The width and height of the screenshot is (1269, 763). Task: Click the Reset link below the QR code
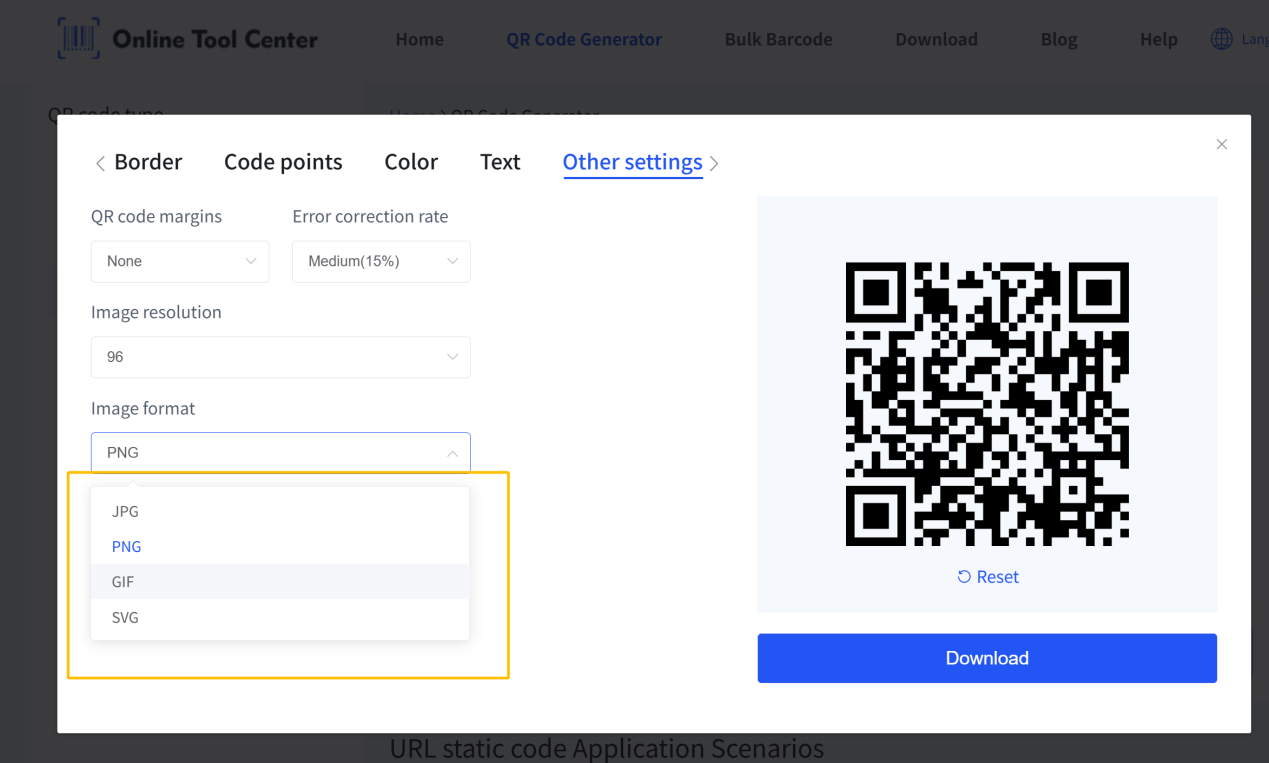pyautogui.click(x=996, y=576)
